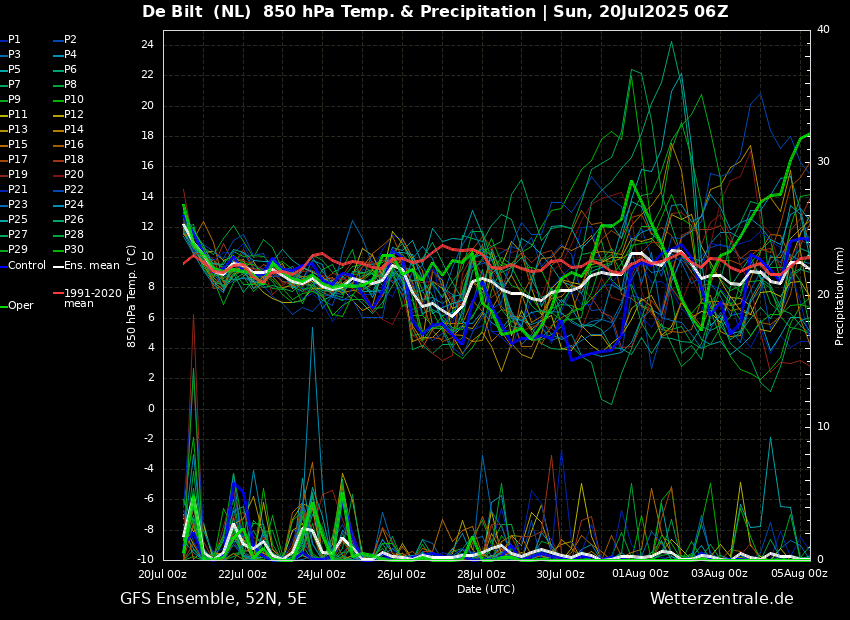The image size is (850, 620).
Task: Click the P29 legend entry
Action: tap(14, 249)
